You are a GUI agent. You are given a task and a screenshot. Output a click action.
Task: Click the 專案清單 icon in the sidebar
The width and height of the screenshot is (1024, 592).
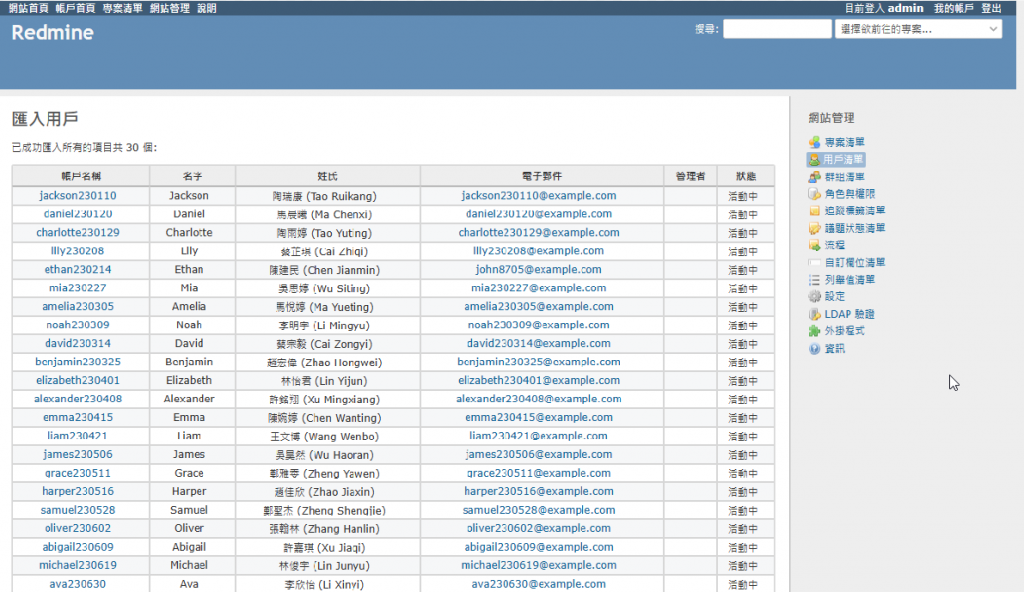(x=814, y=142)
